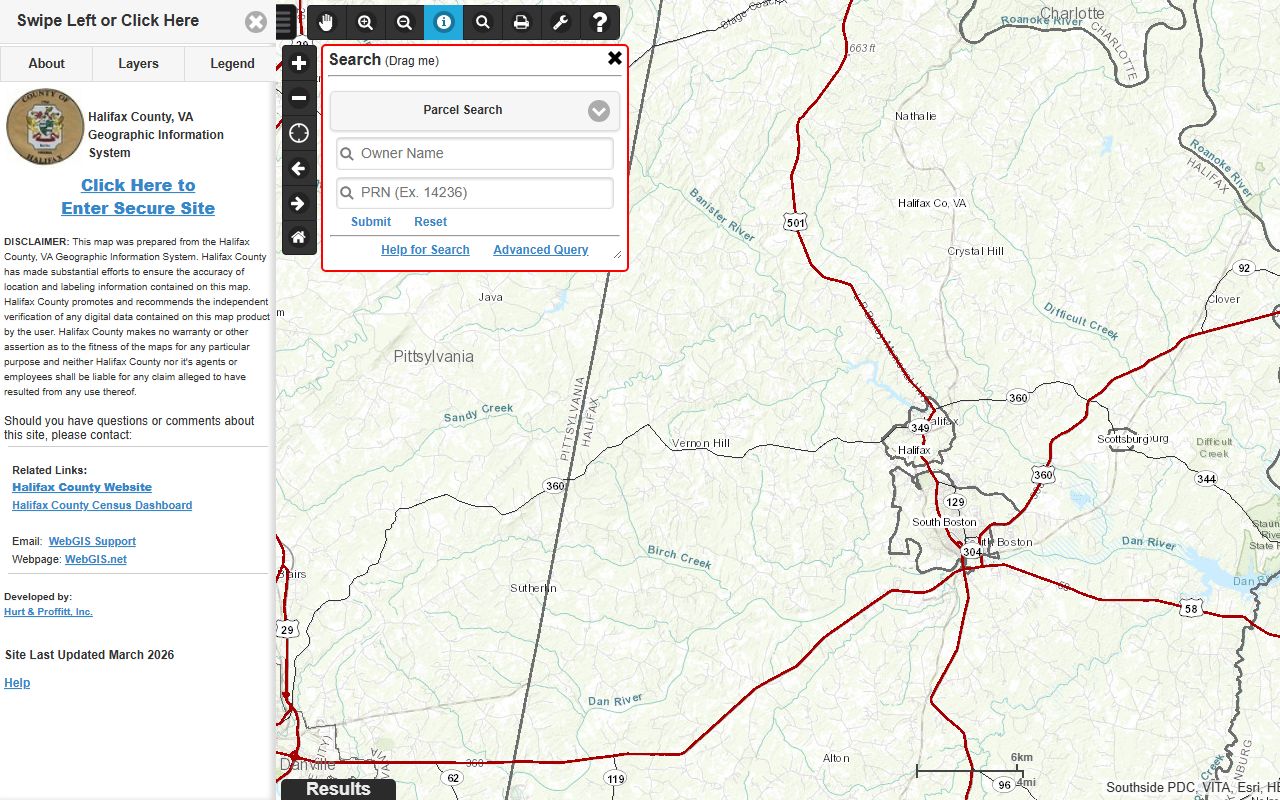Open the Advanced Query link

(x=541, y=250)
